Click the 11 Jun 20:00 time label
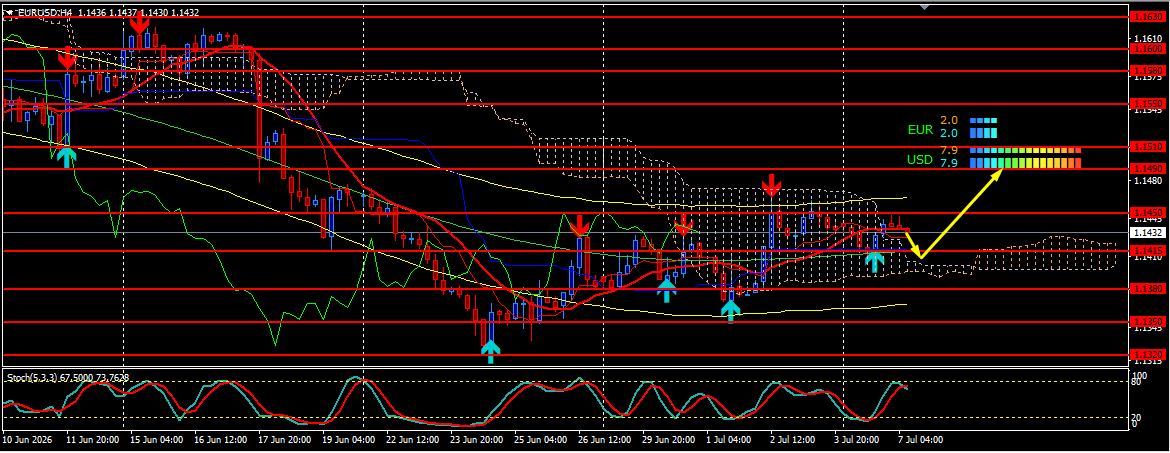1170x453 pixels. [92, 440]
